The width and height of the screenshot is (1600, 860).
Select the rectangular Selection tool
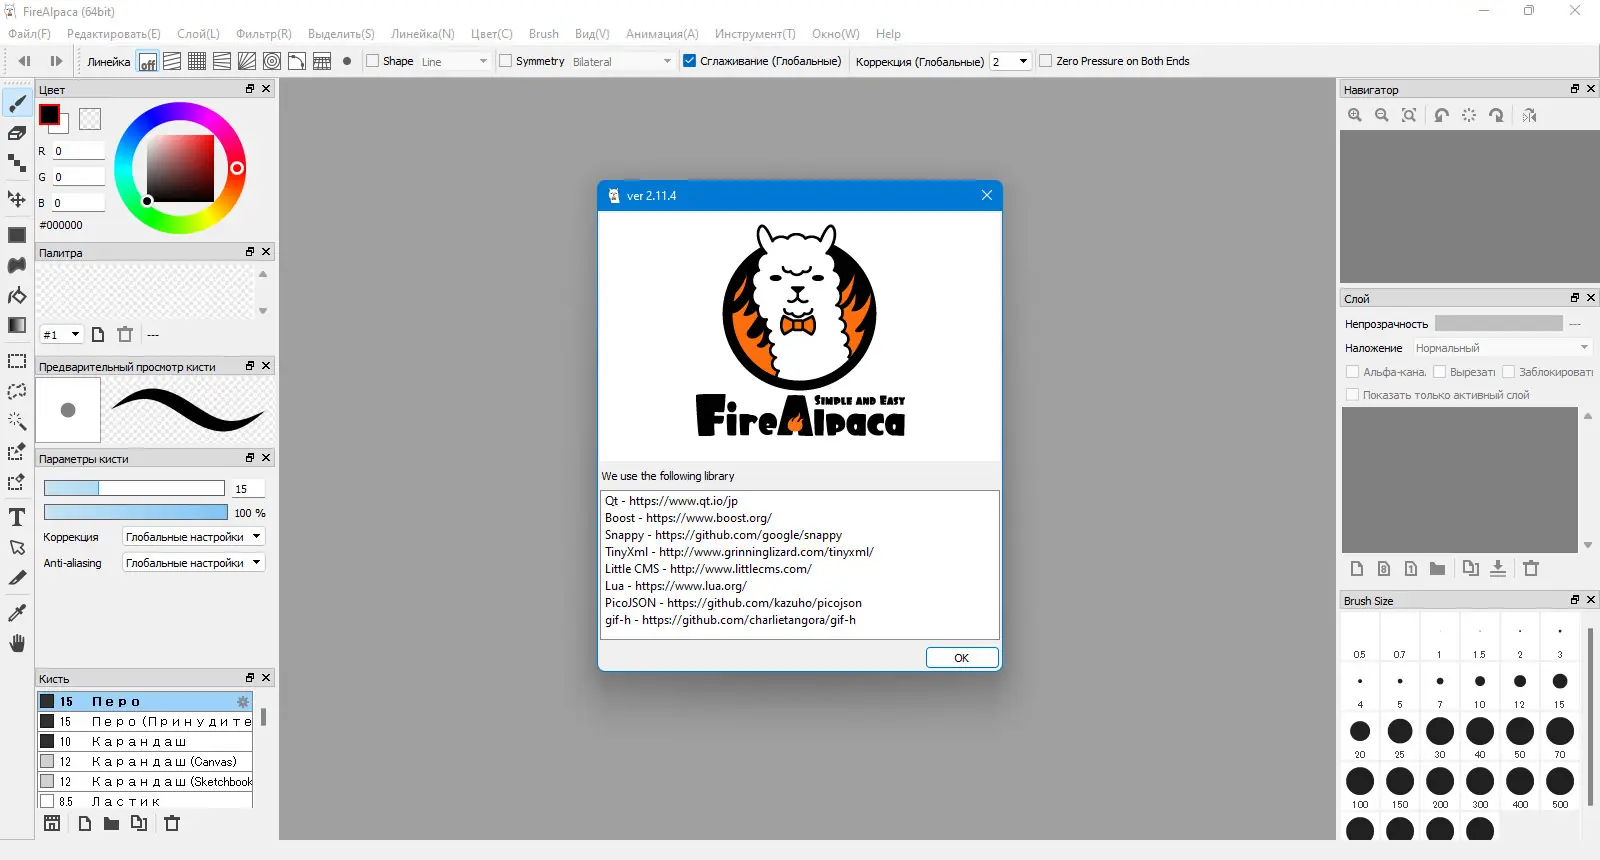pos(17,361)
